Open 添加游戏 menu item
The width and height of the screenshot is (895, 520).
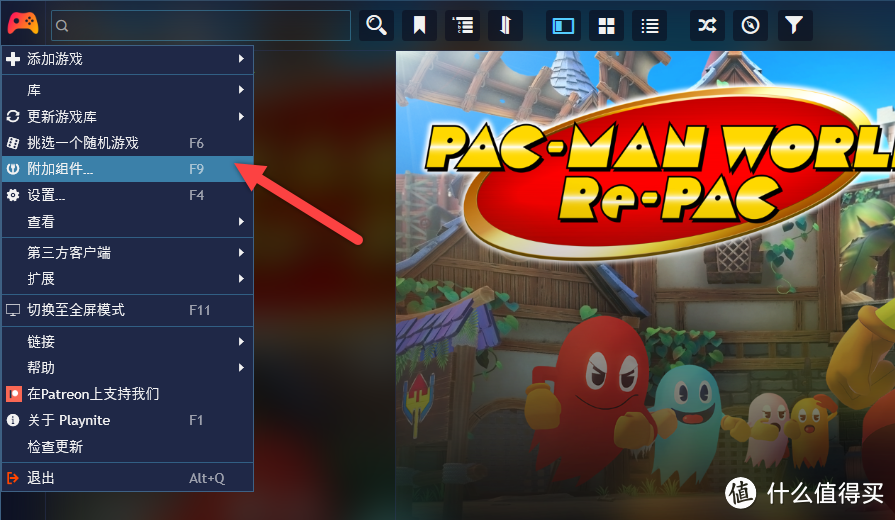(x=128, y=59)
